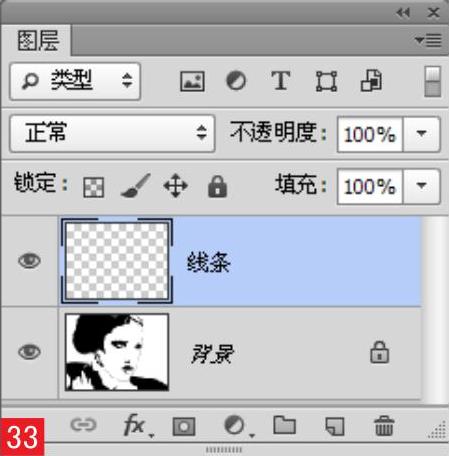Create a new layer
The width and height of the screenshot is (449, 456).
pos(335,426)
